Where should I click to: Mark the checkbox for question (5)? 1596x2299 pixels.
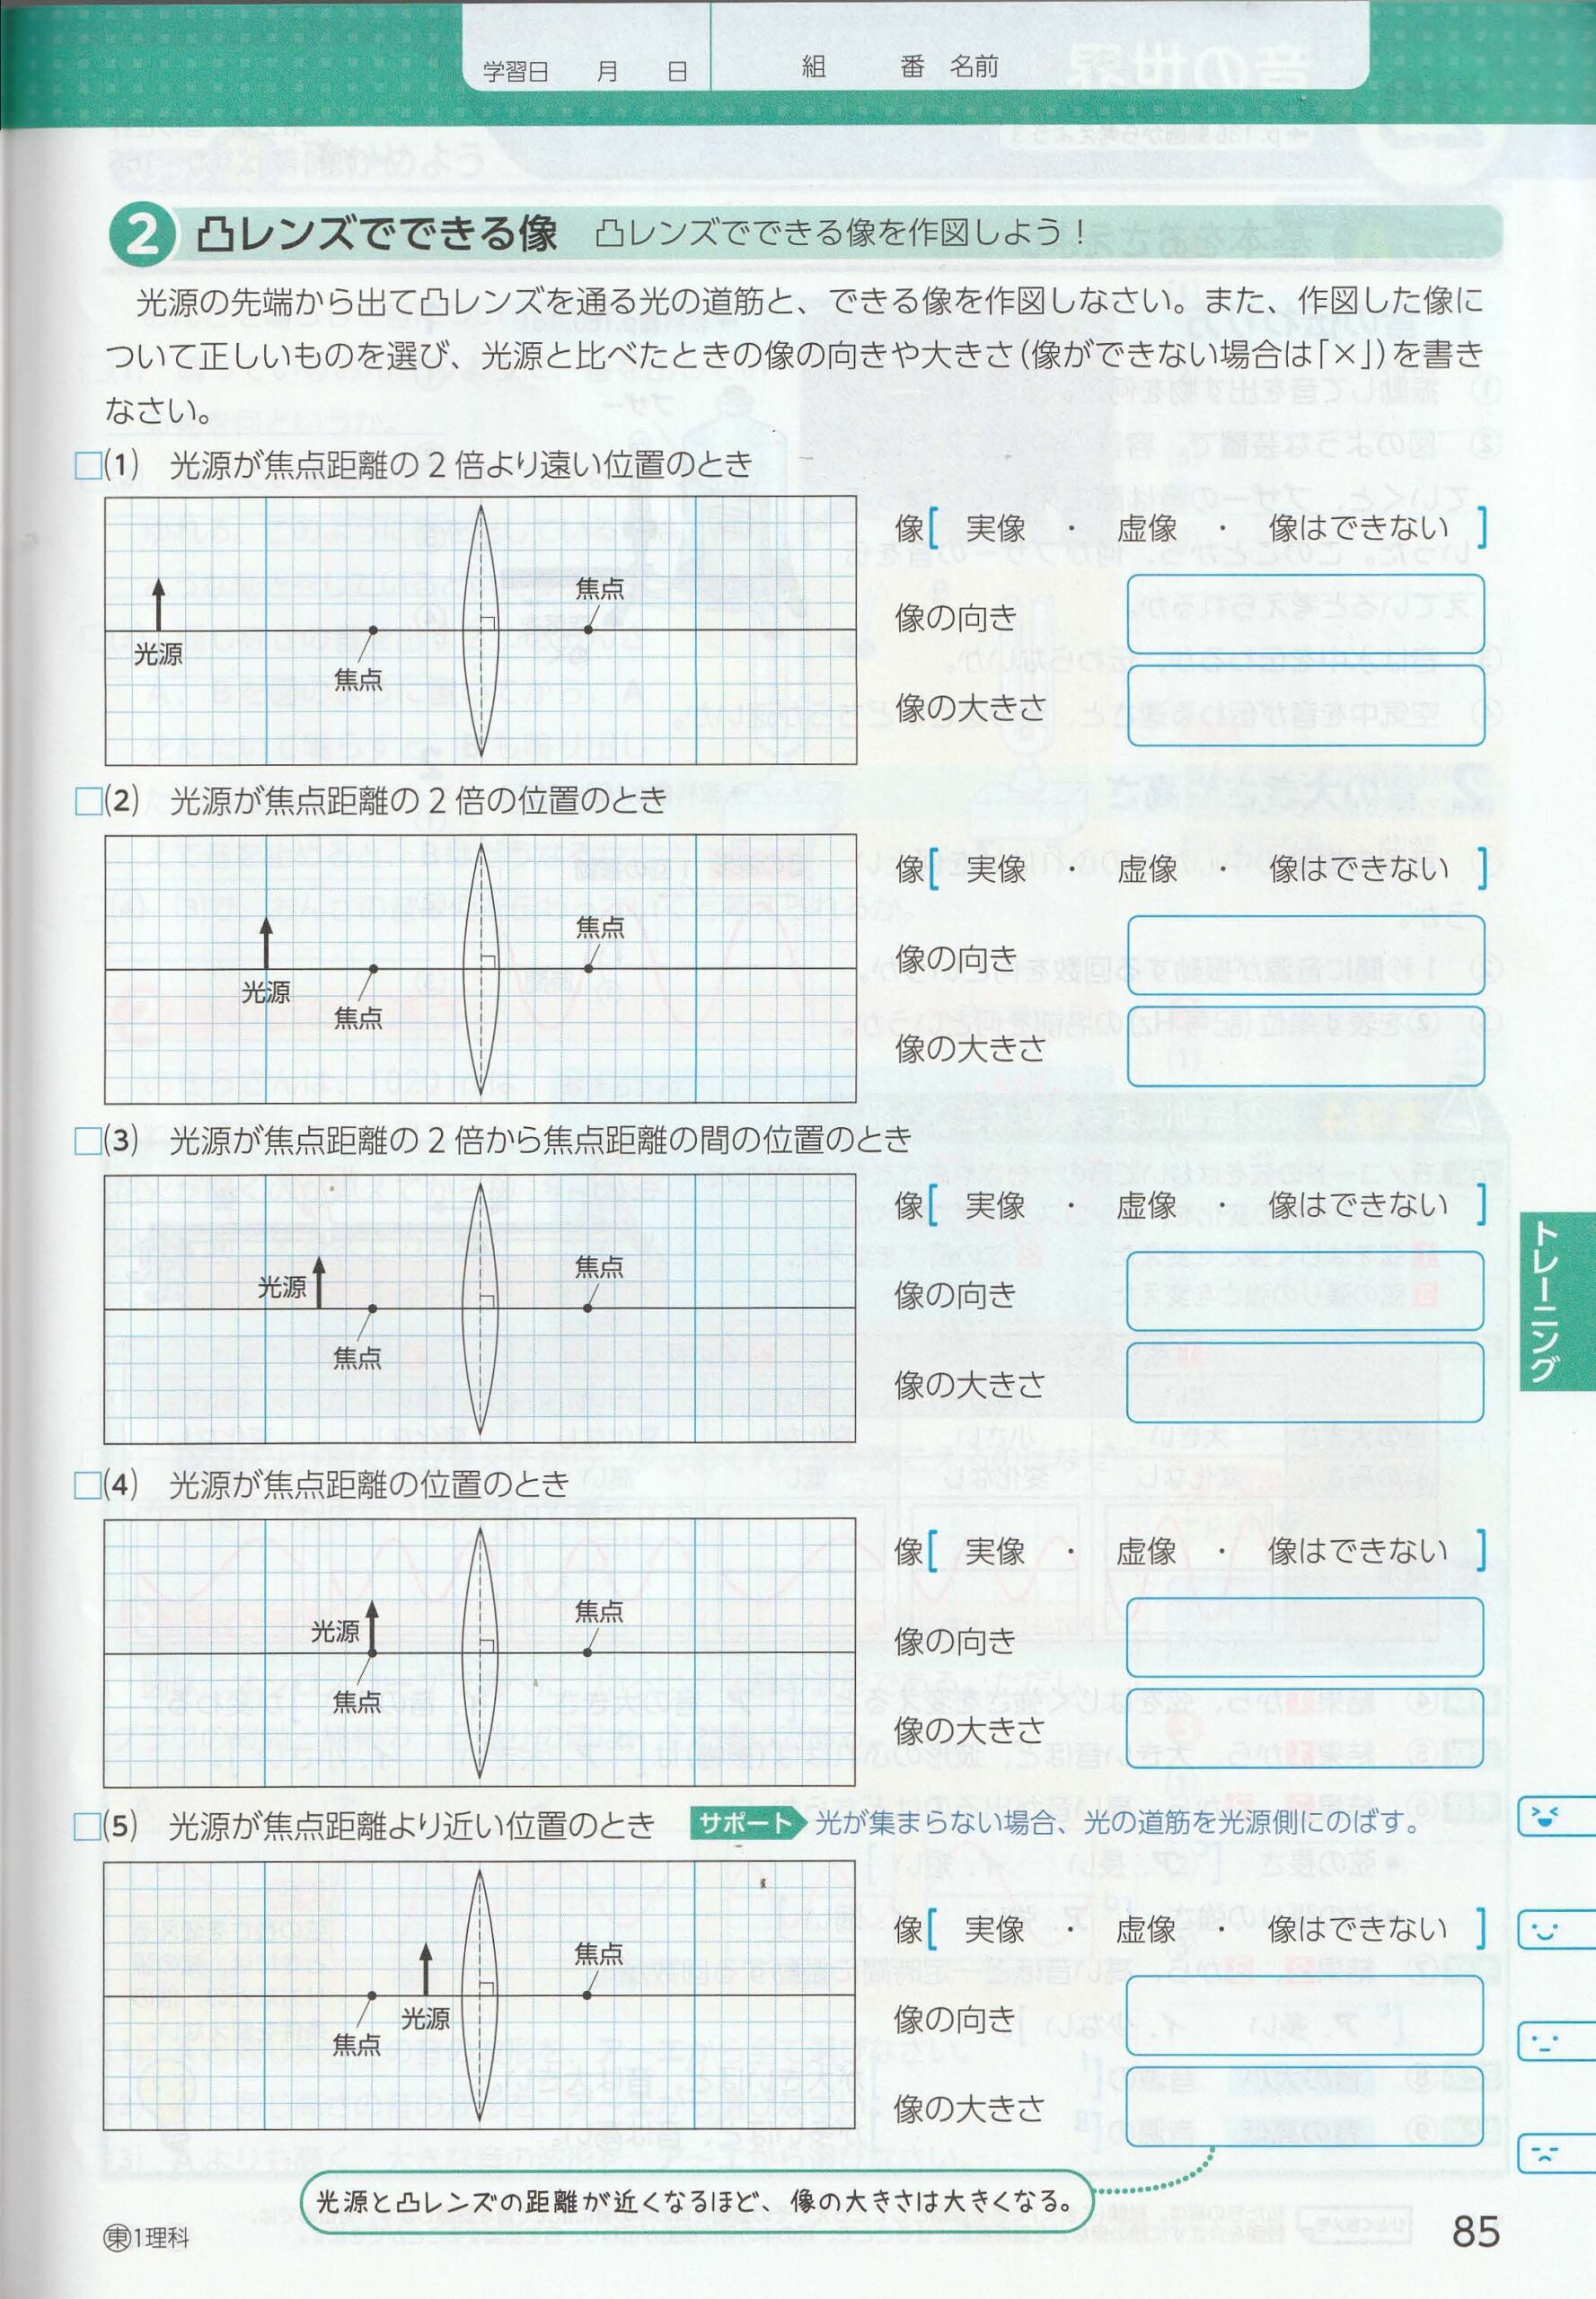click(88, 1827)
